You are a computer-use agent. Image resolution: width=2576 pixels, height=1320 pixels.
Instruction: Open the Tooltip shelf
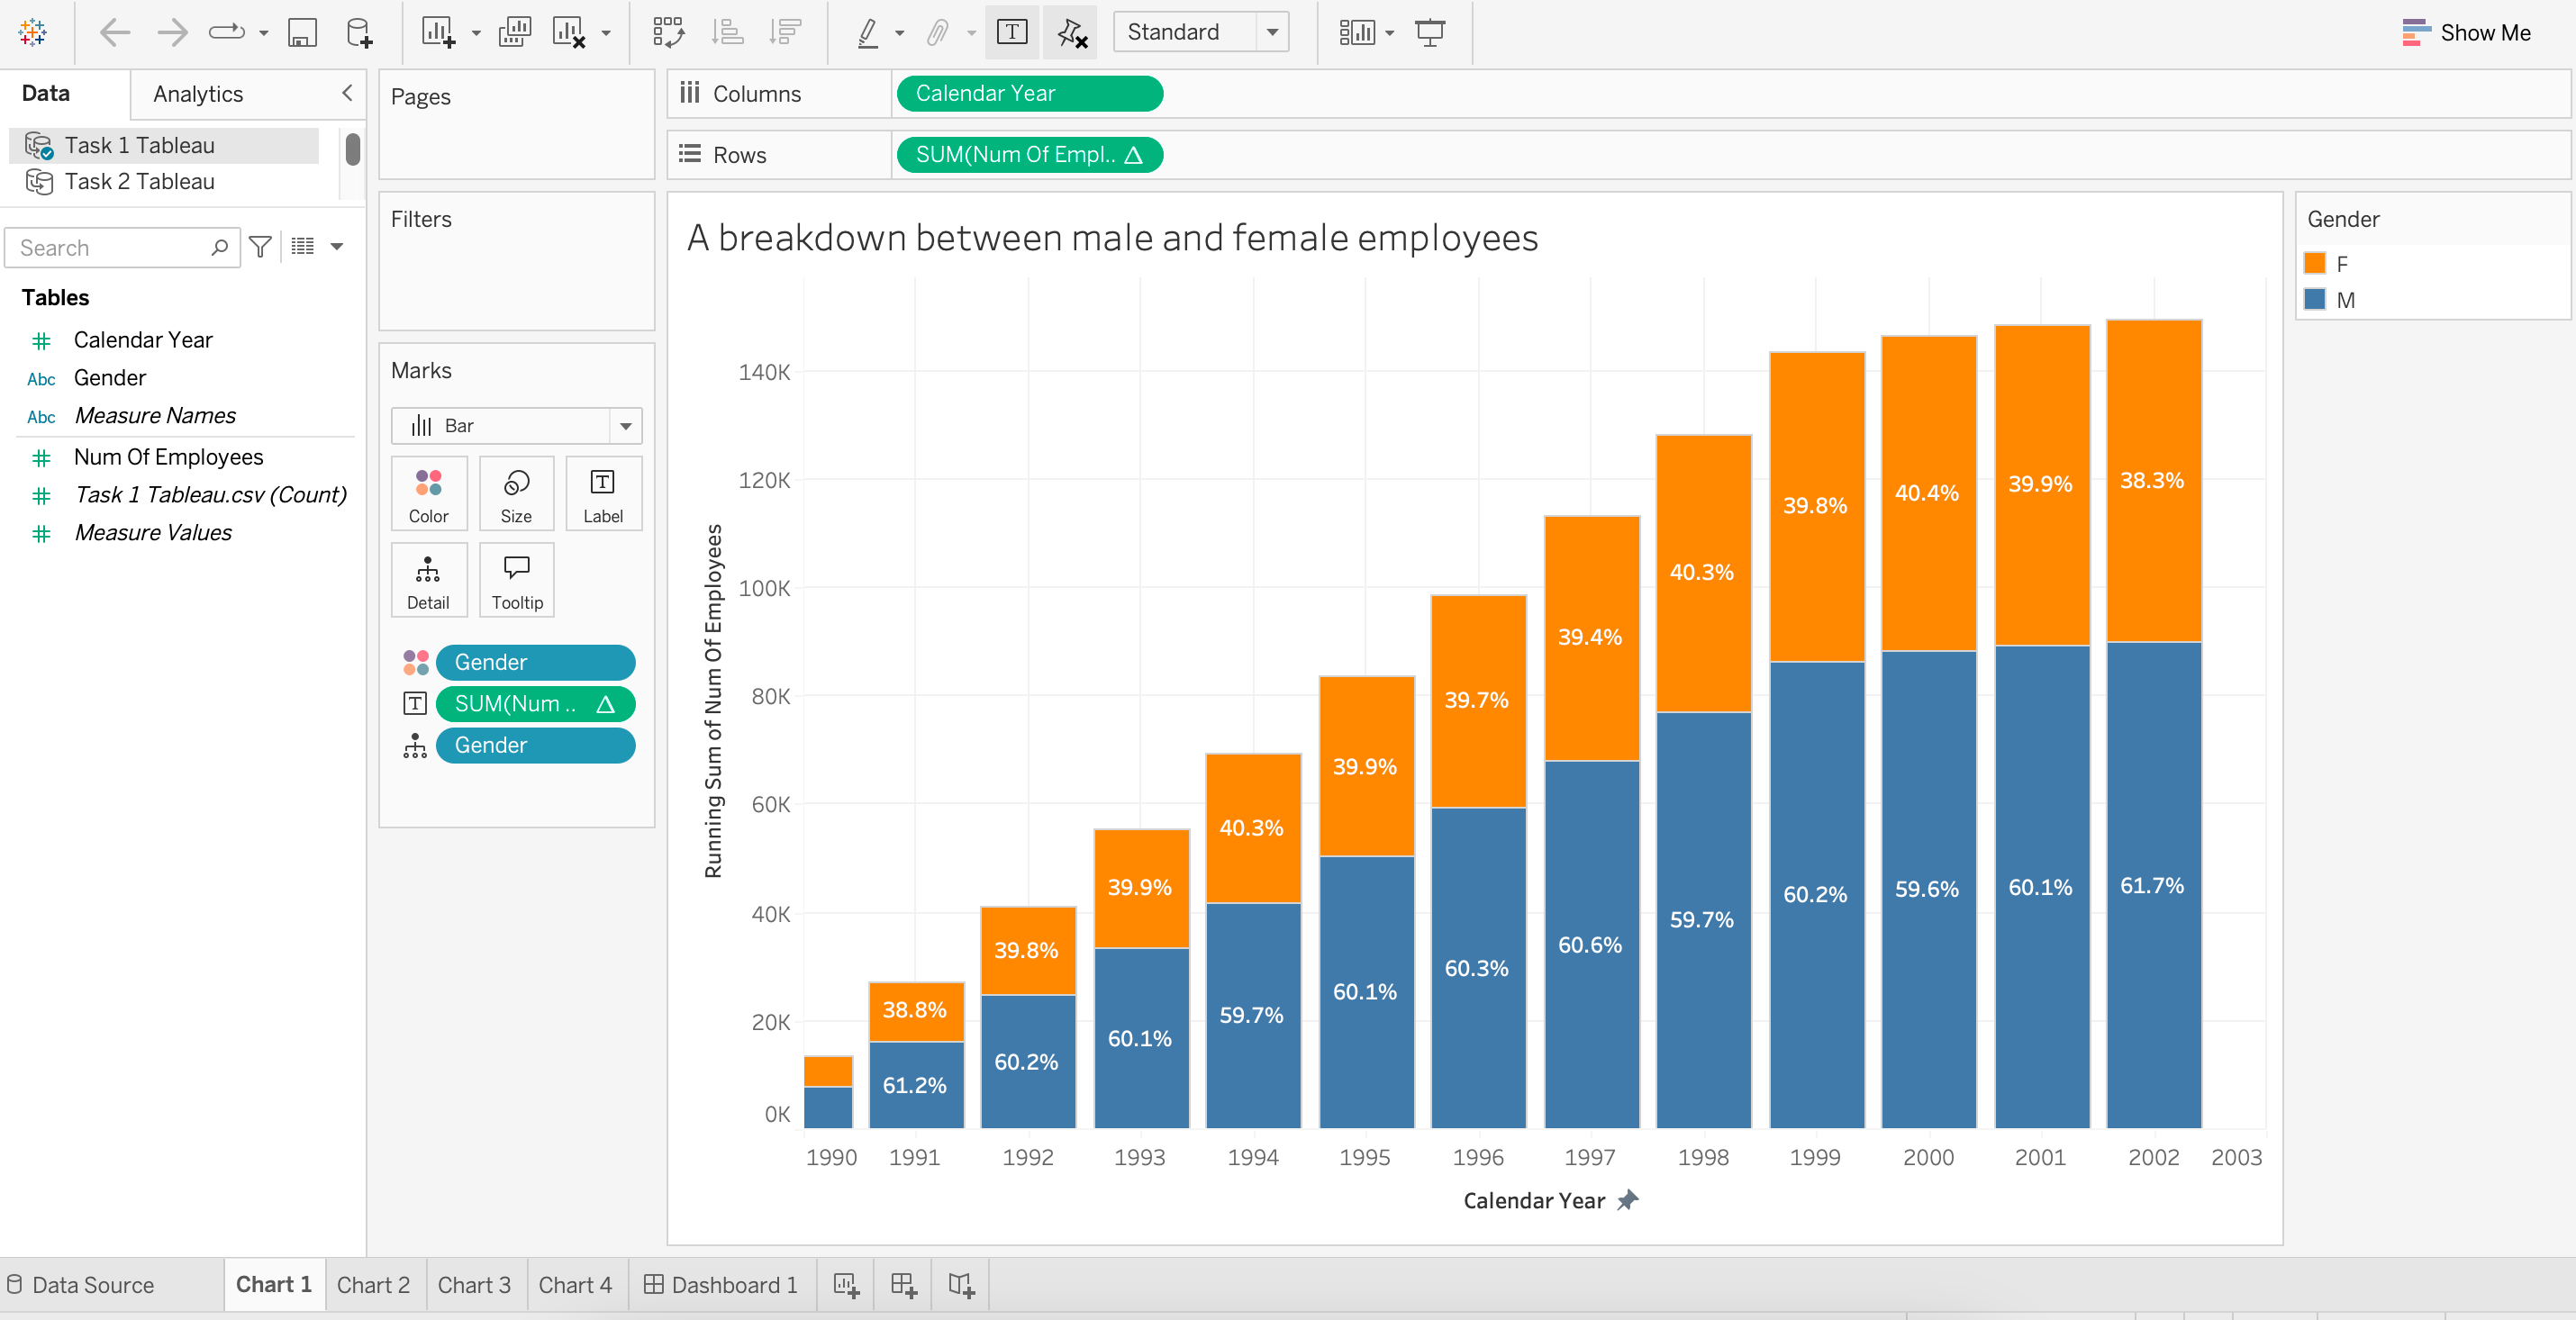[x=516, y=580]
